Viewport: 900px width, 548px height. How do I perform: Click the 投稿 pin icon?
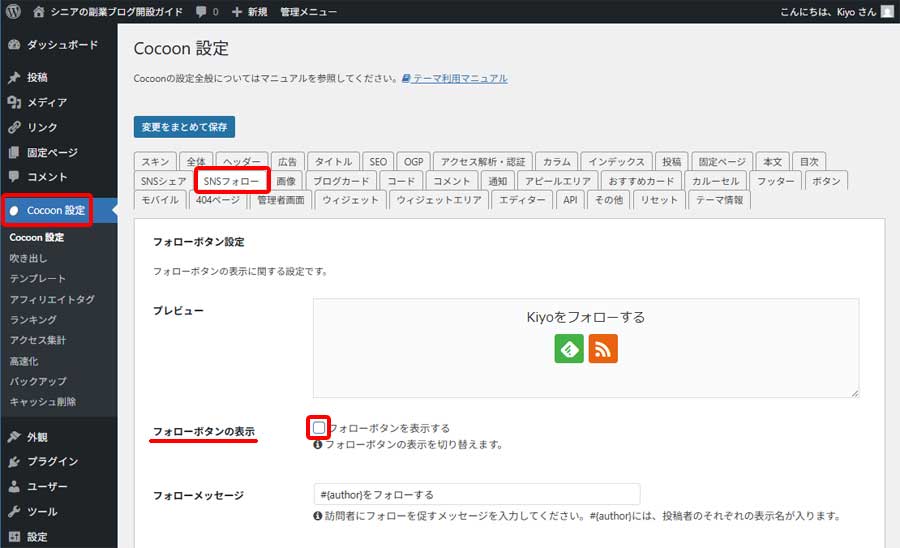[14, 77]
